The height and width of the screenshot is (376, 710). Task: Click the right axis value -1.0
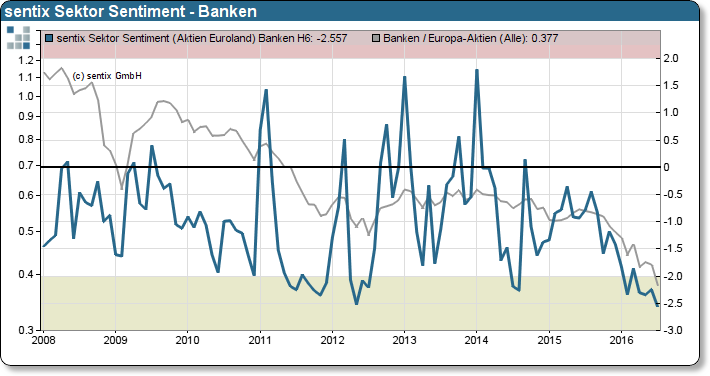point(673,222)
